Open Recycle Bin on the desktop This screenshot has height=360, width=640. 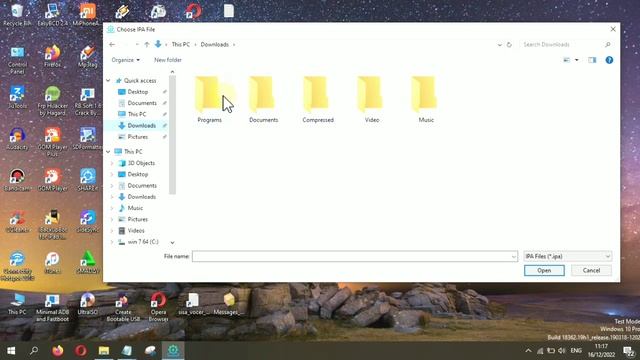pyautogui.click(x=17, y=15)
